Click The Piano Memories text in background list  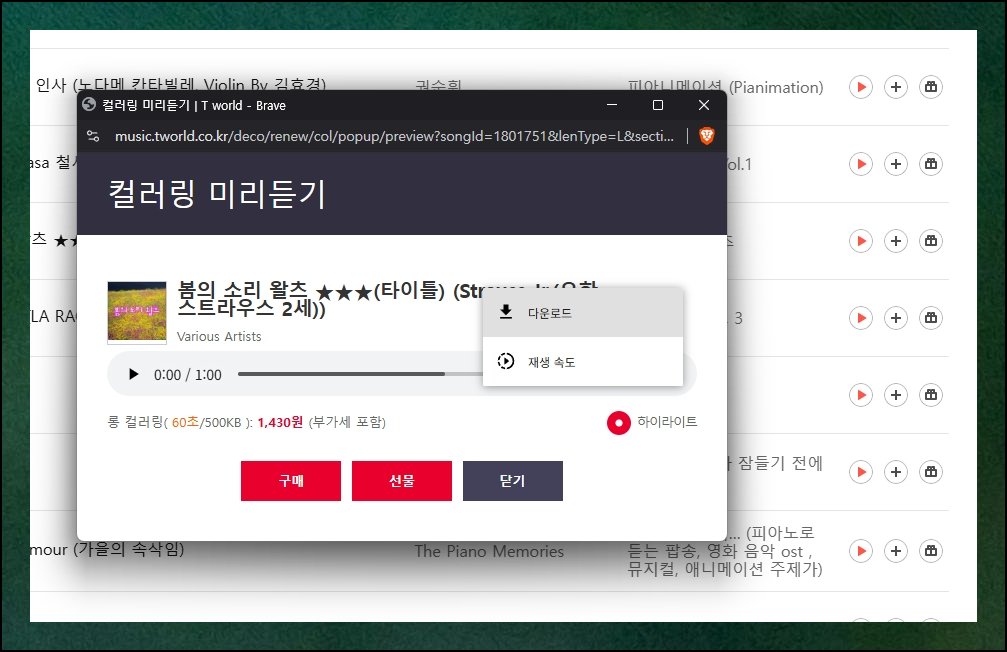pyautogui.click(x=489, y=551)
